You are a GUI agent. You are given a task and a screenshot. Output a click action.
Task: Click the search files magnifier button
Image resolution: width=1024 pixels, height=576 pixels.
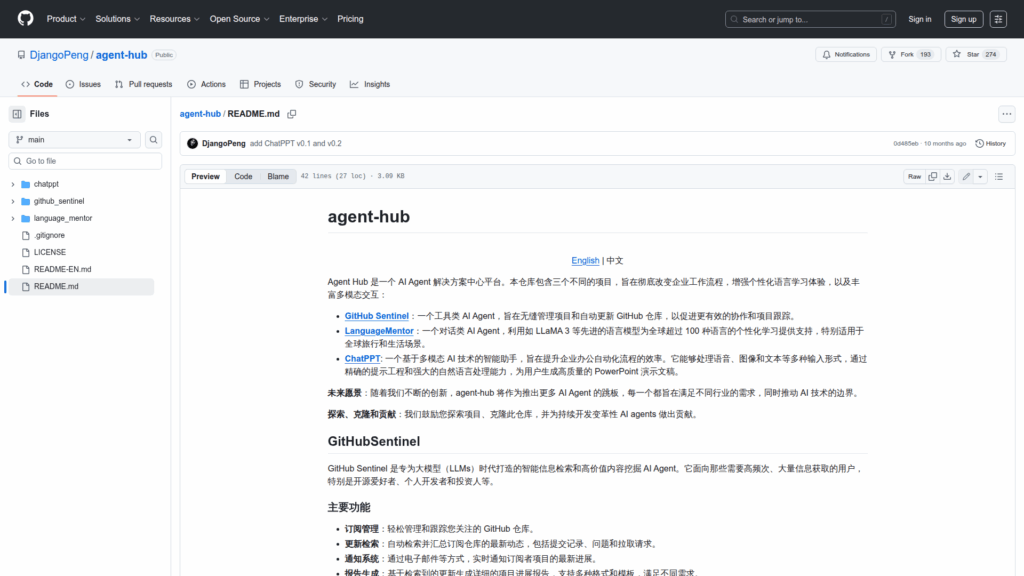[x=154, y=140]
